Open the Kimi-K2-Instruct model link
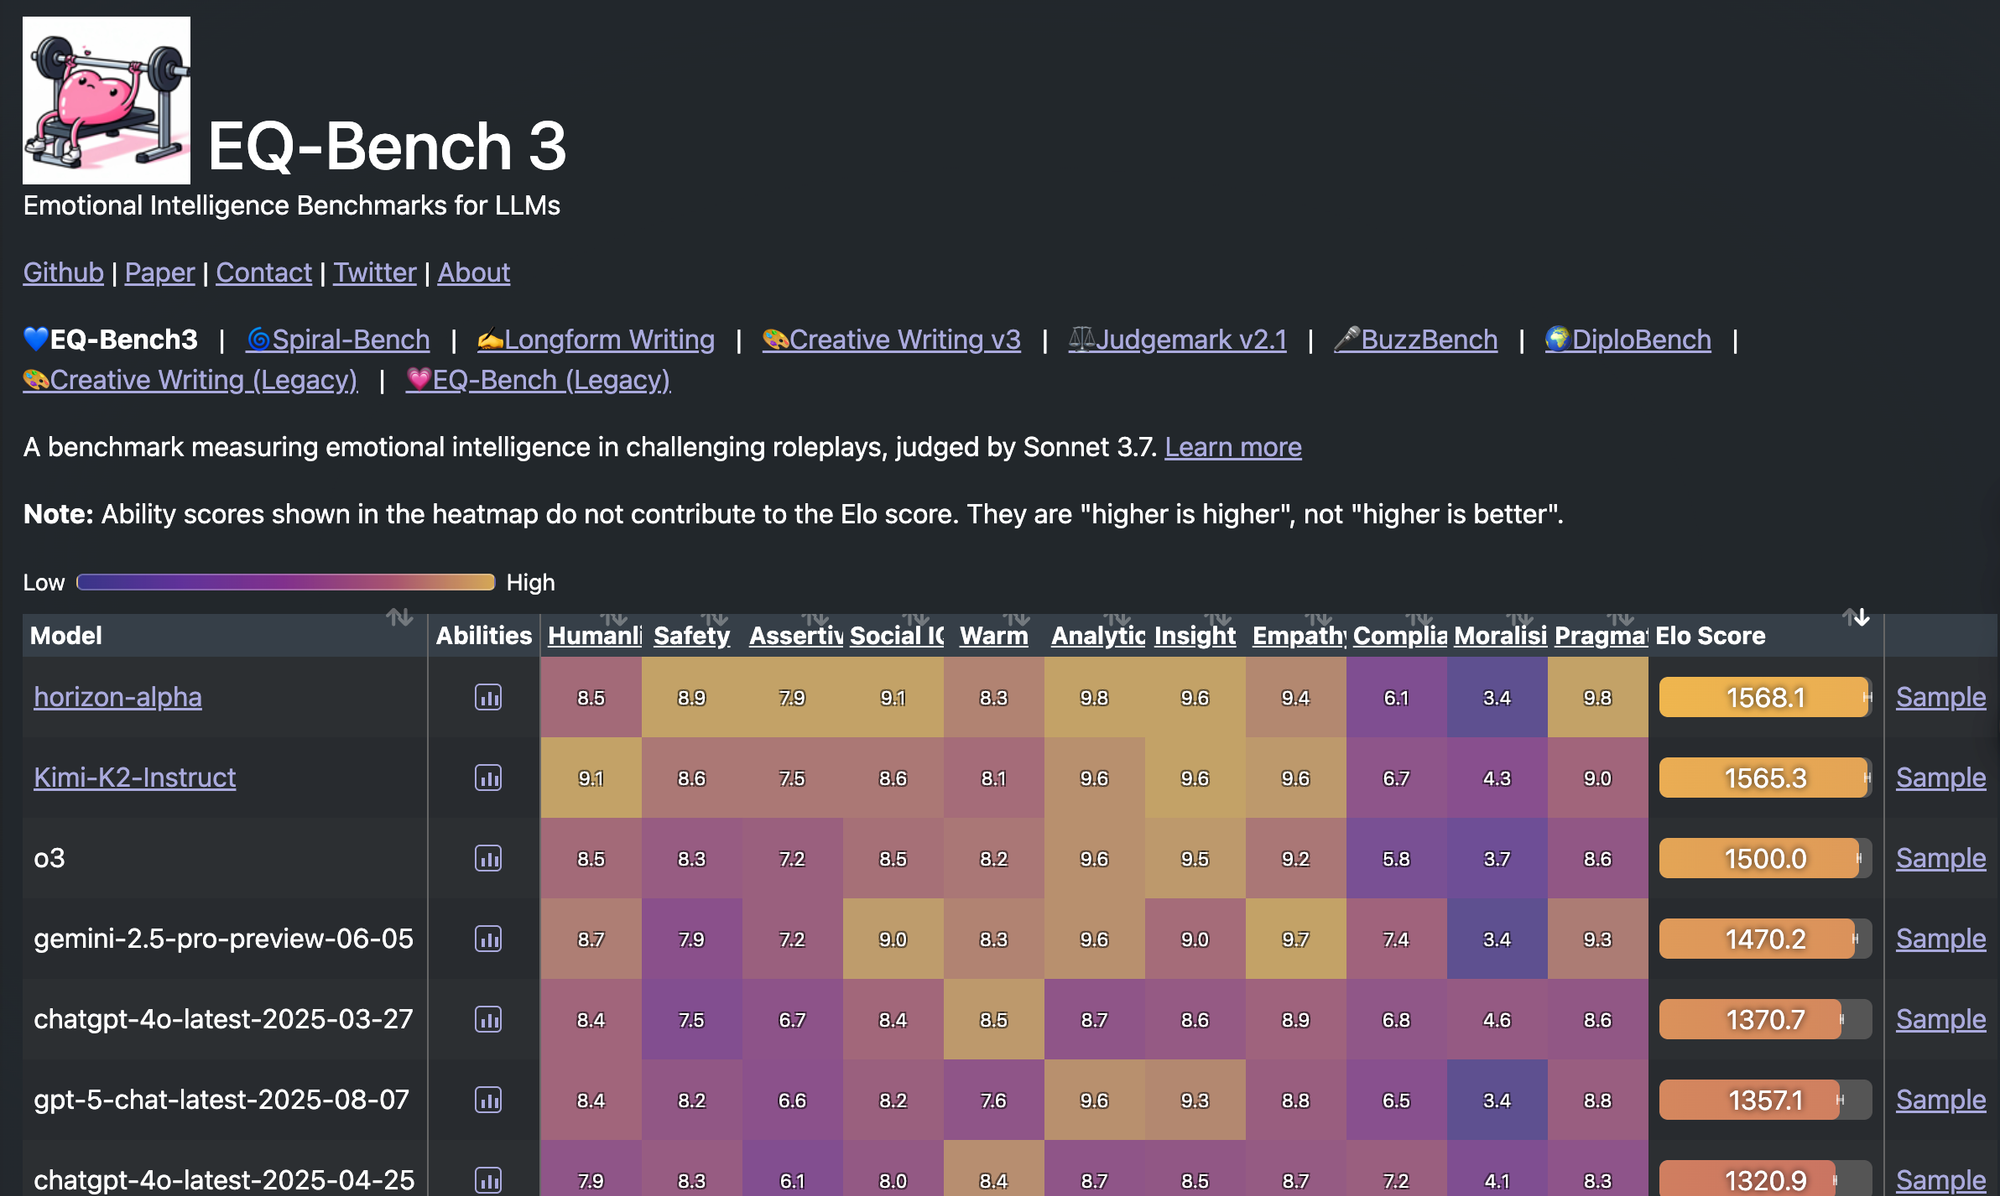This screenshot has width=2000, height=1196. pyautogui.click(x=135, y=778)
